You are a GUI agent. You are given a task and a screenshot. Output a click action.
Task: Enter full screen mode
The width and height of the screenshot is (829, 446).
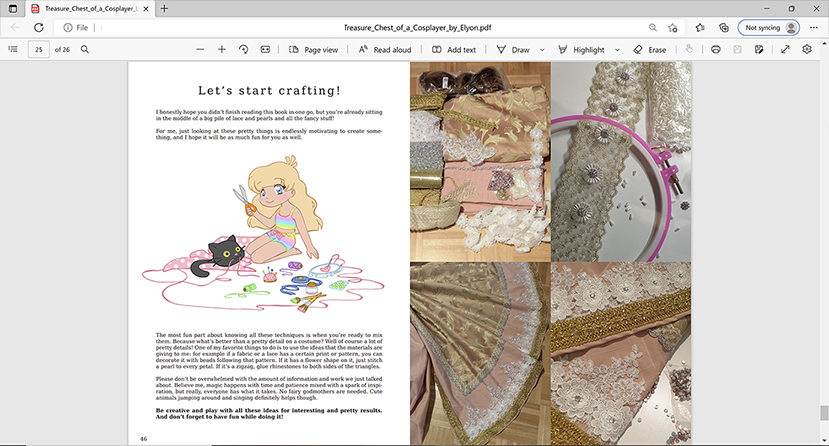(x=785, y=49)
